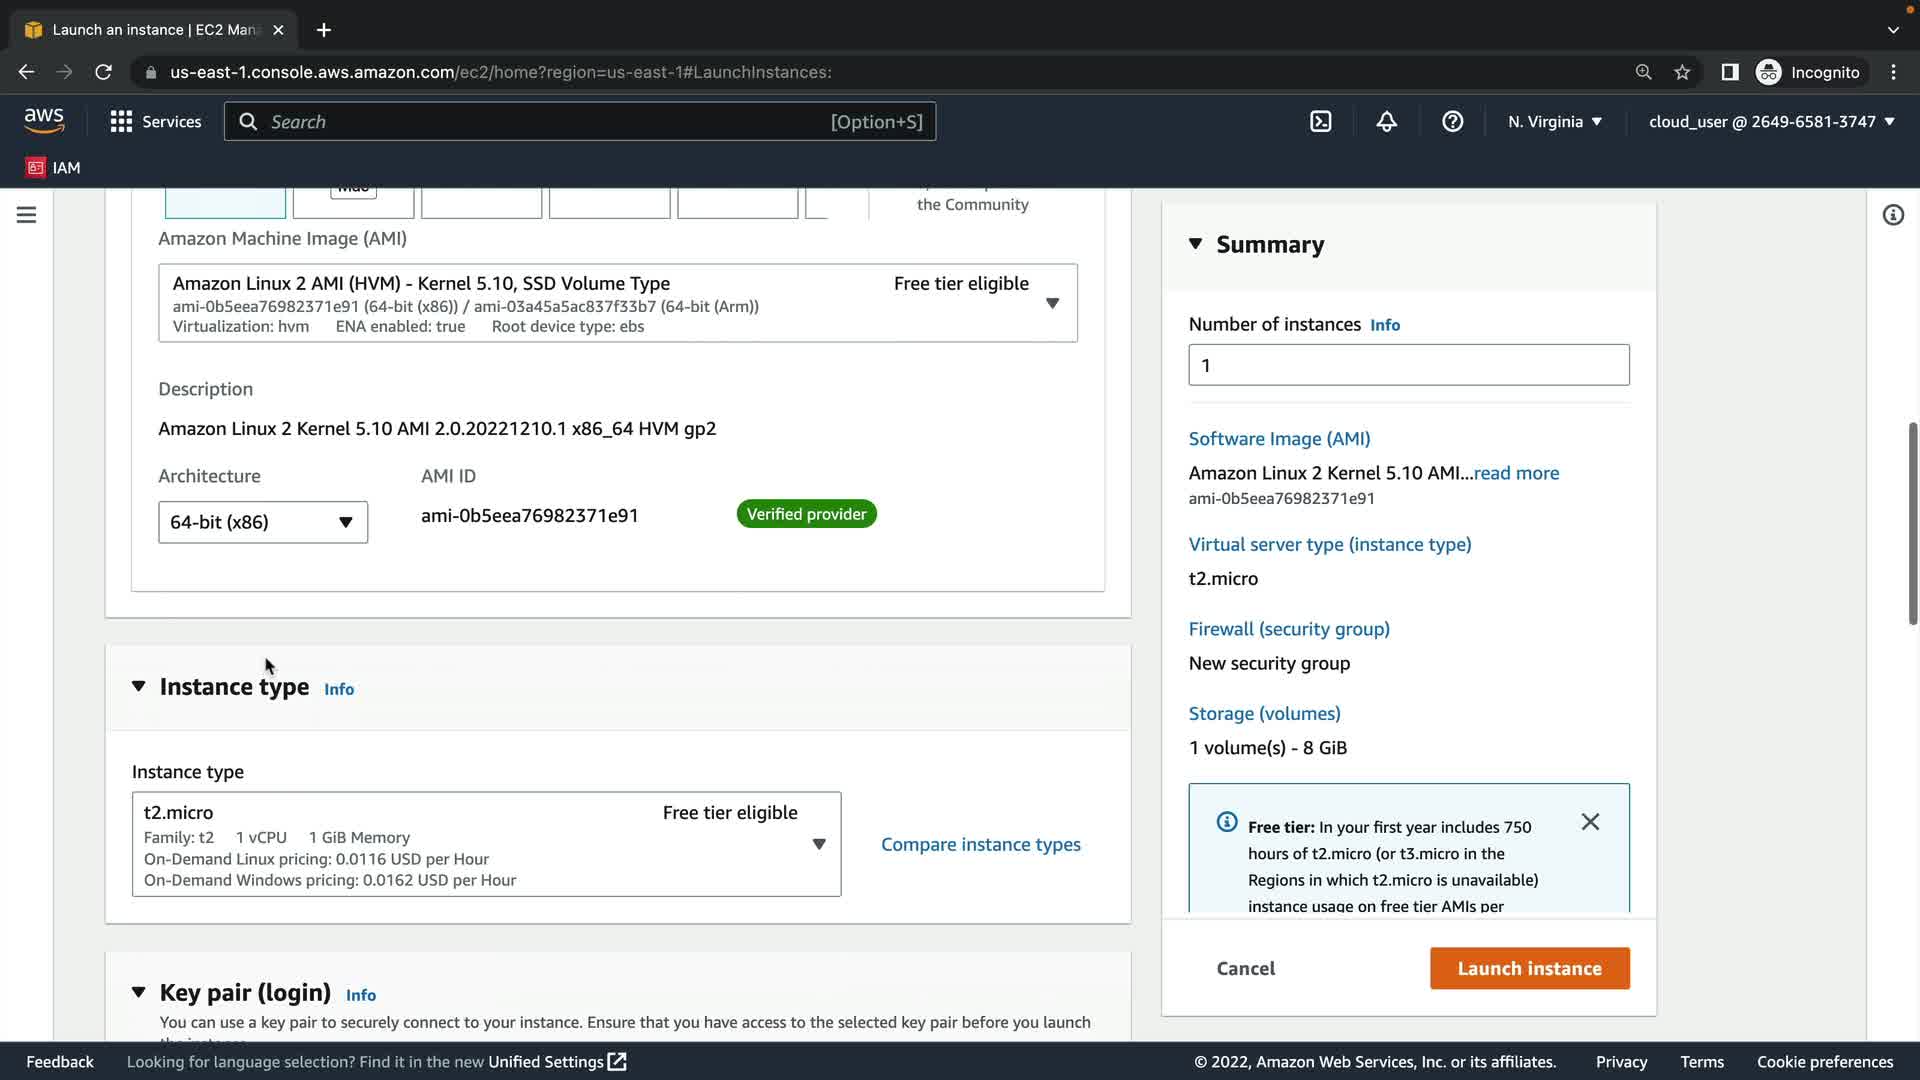This screenshot has height=1080, width=1920.
Task: Click the Launch instance button
Action: click(1529, 968)
